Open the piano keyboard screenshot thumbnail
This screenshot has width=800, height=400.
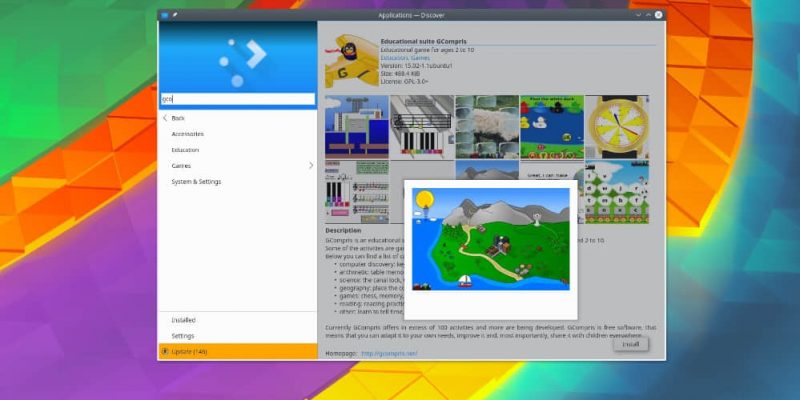[422, 127]
